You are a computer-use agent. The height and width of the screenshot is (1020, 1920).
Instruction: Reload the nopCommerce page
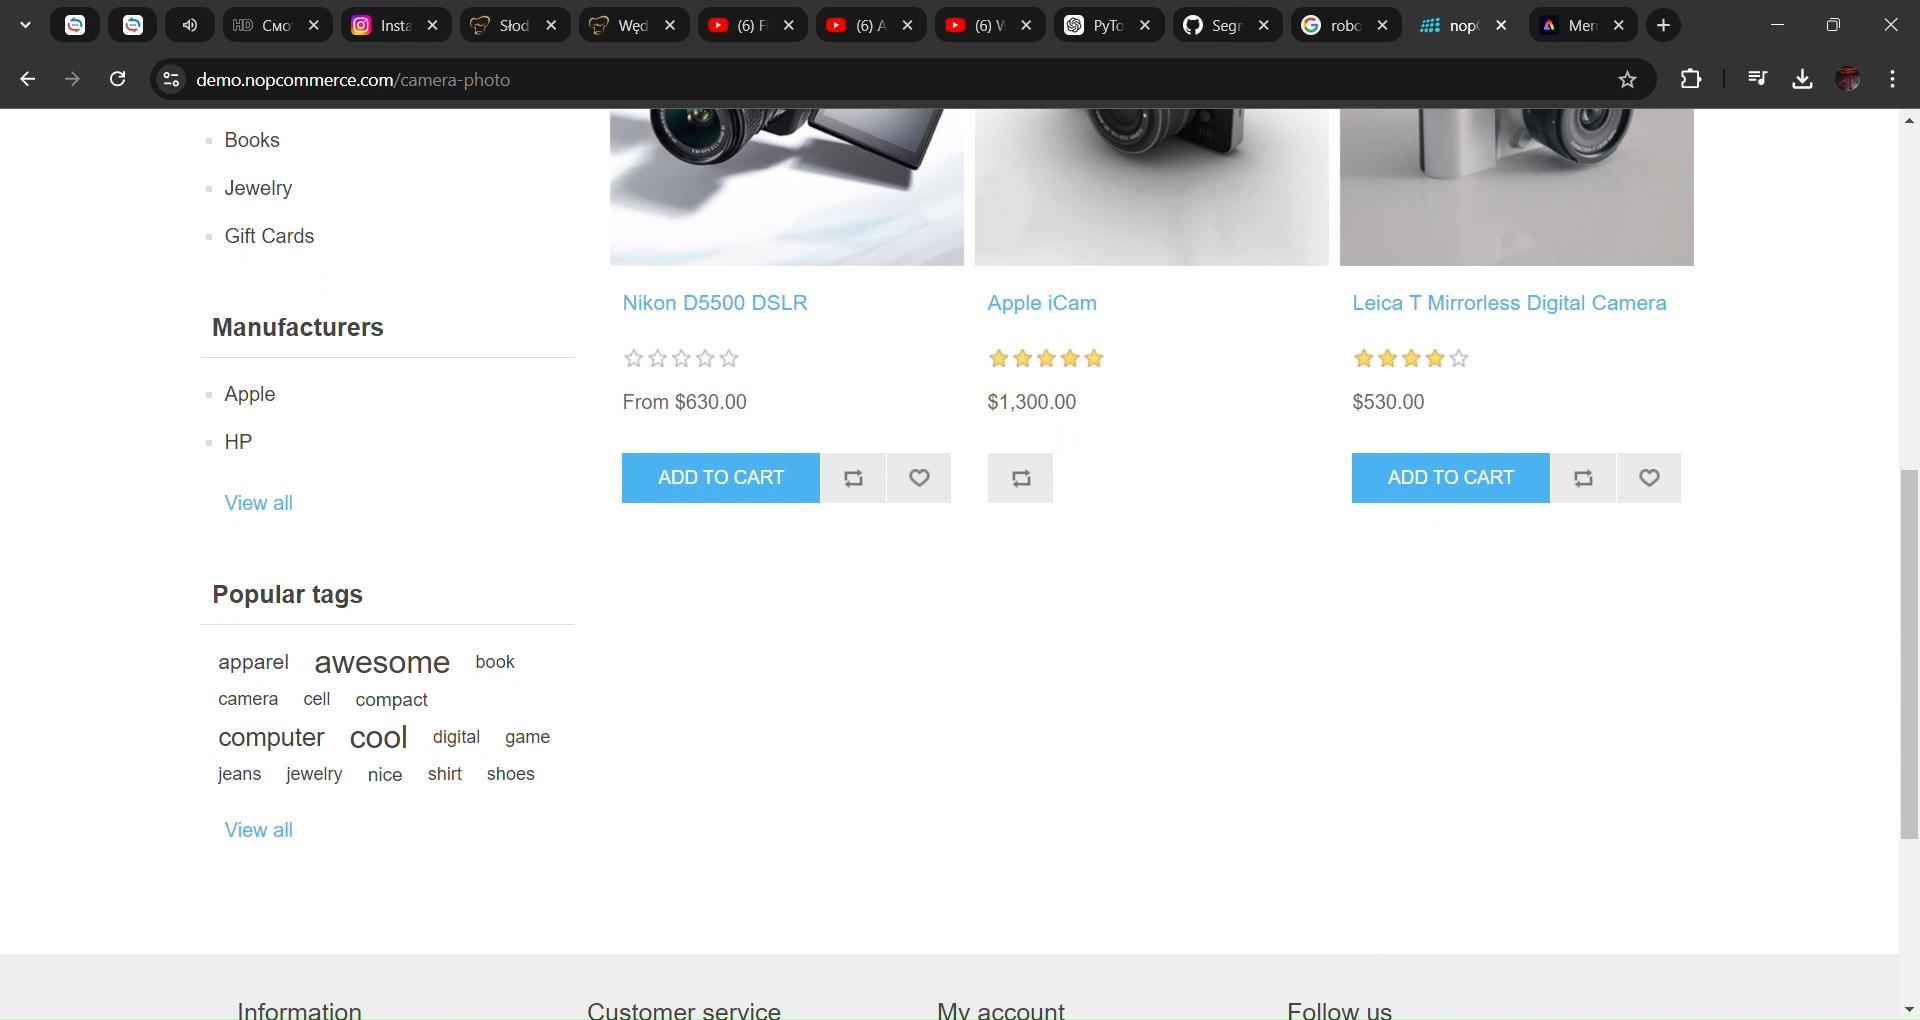(117, 79)
